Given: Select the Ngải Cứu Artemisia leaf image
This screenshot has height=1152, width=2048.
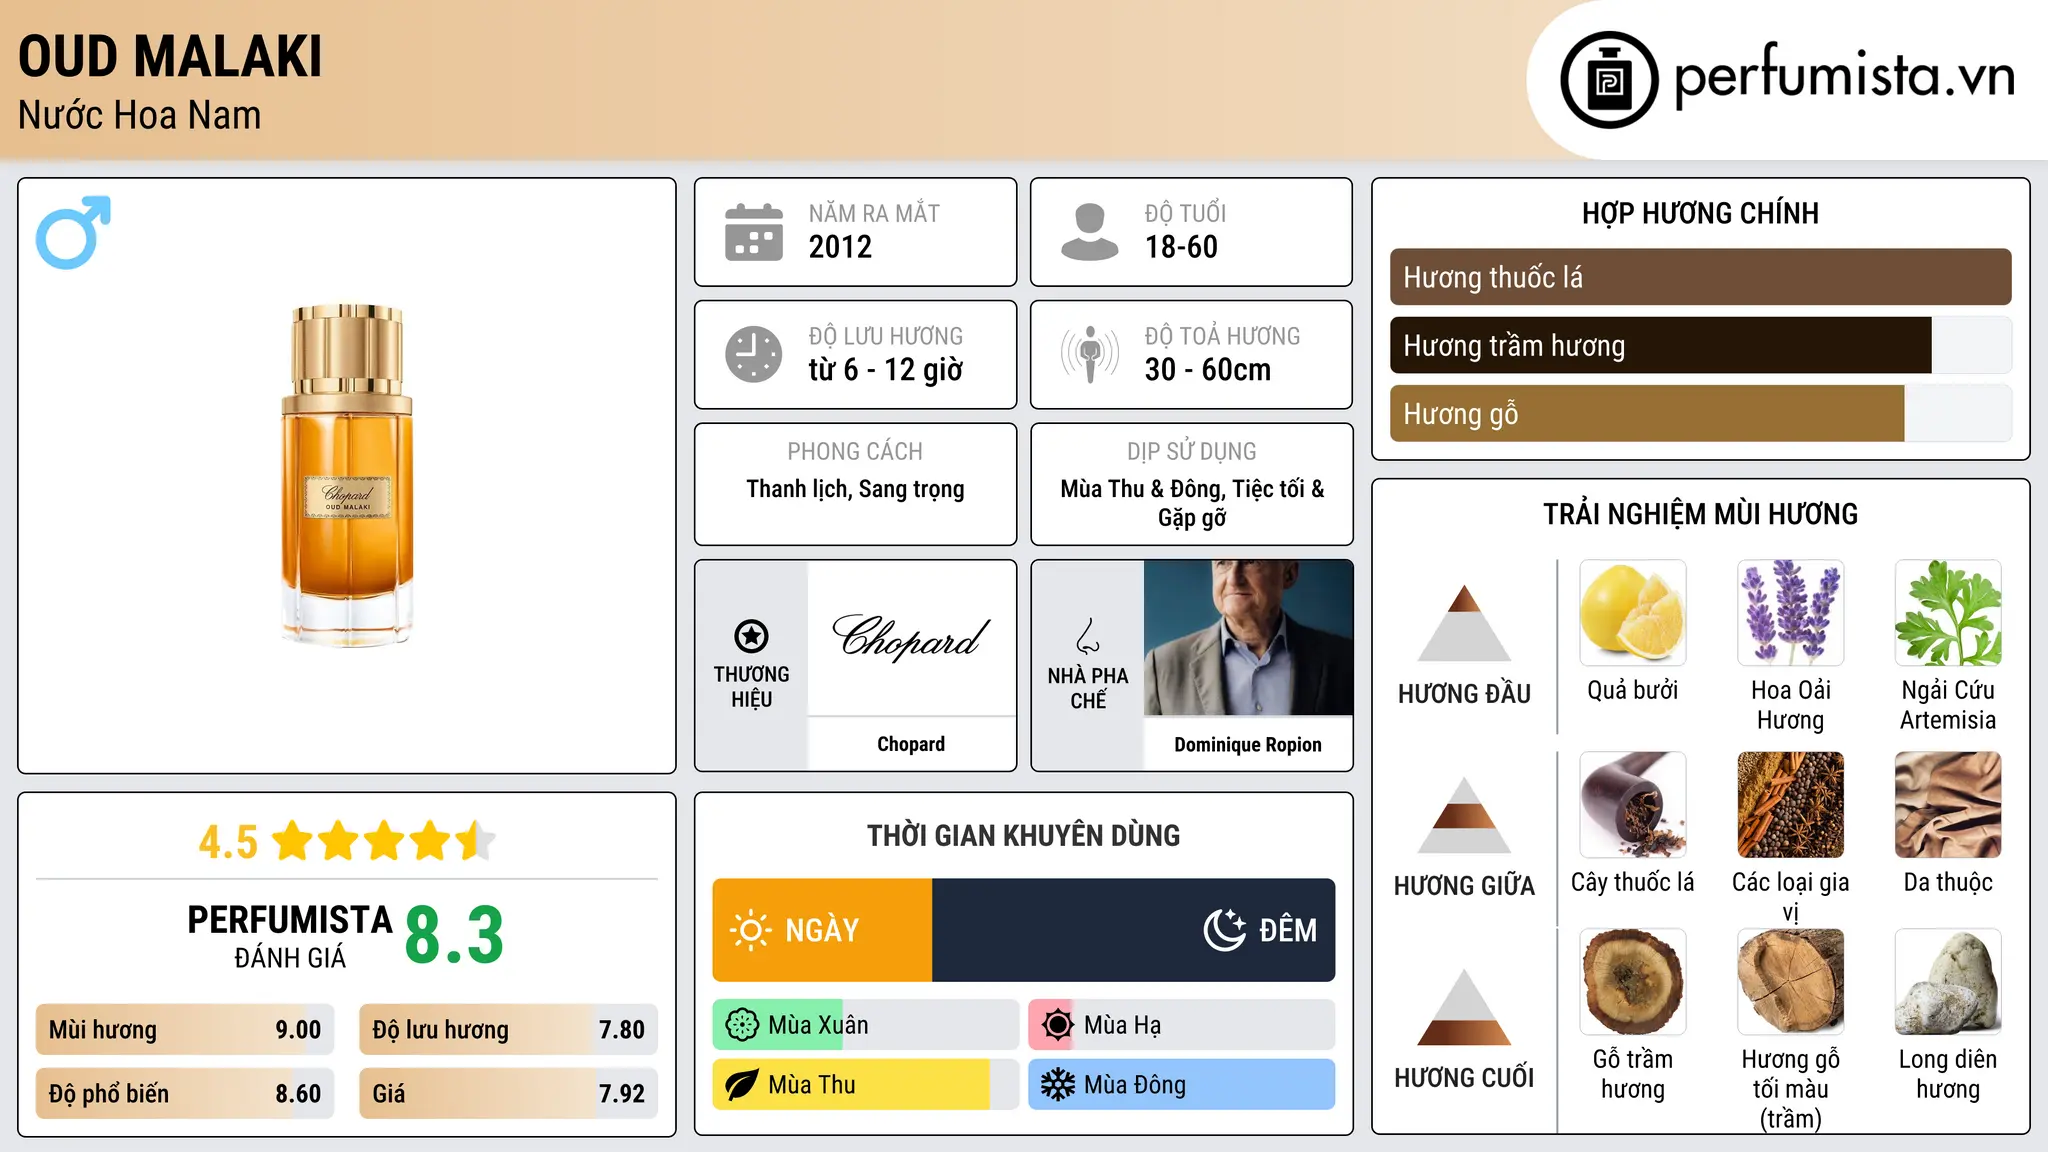Looking at the screenshot, I should pos(1948,613).
